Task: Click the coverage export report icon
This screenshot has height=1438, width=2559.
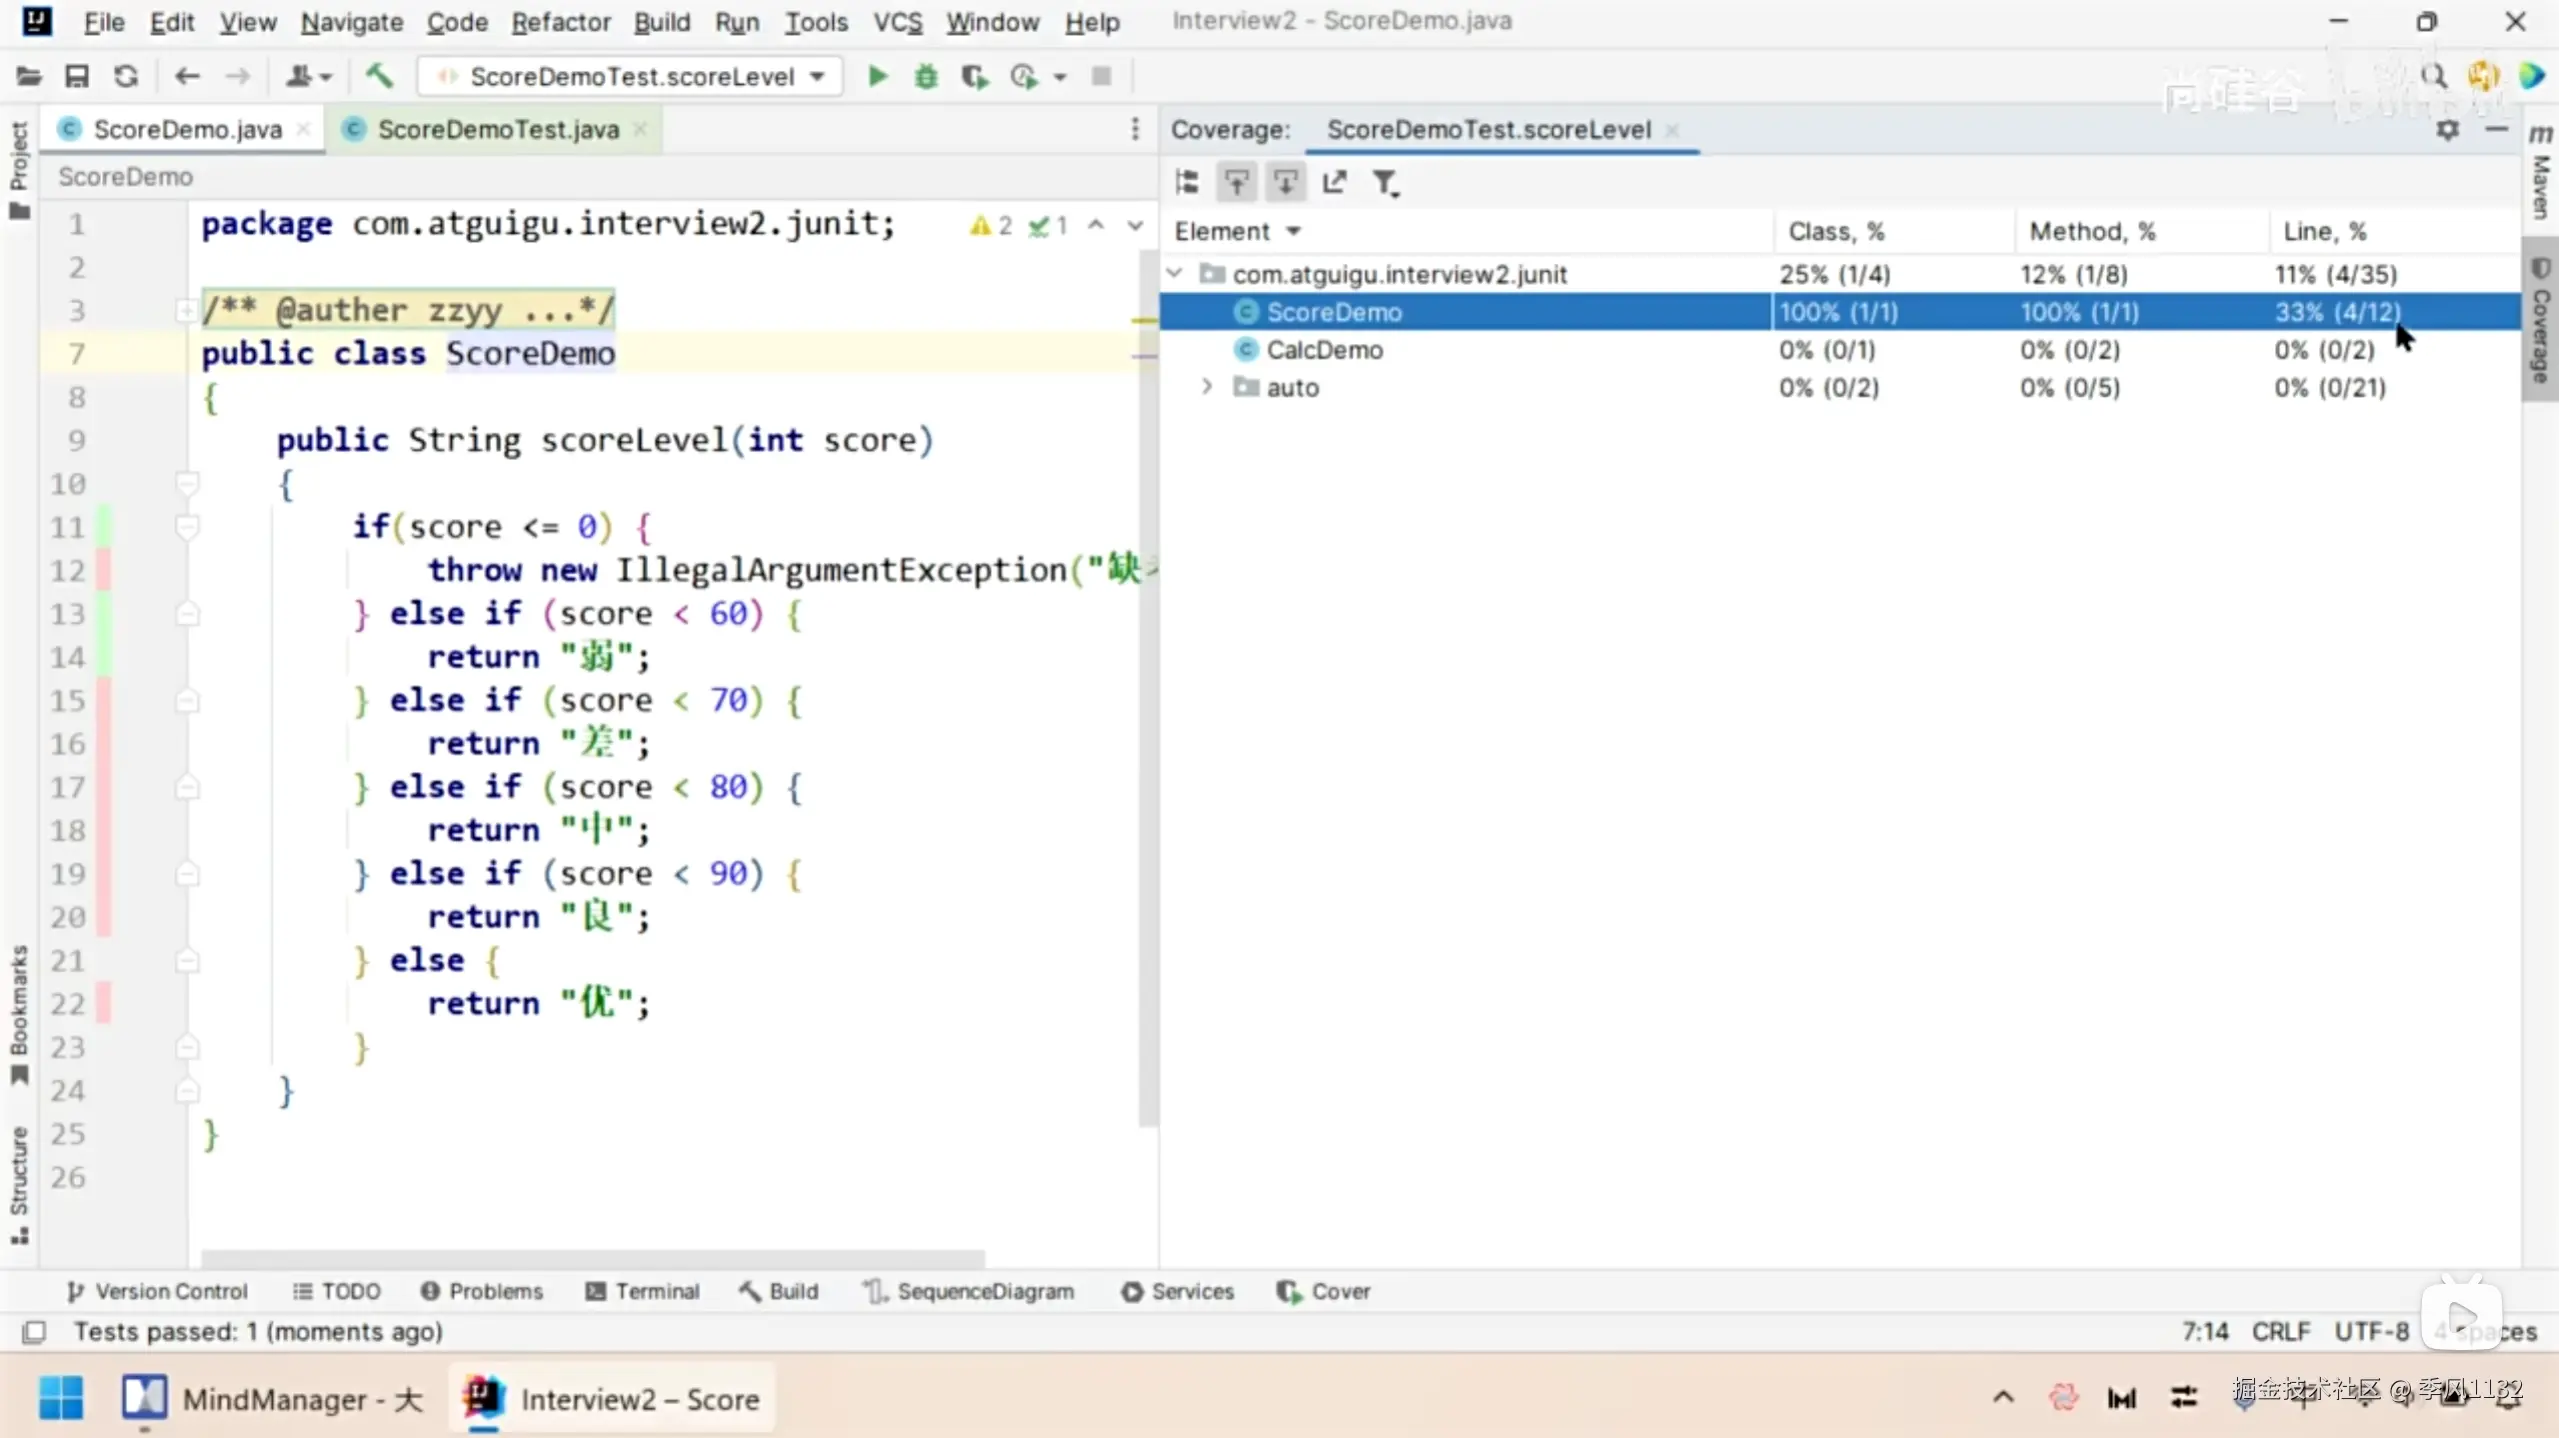Action: pyautogui.click(x=1334, y=182)
